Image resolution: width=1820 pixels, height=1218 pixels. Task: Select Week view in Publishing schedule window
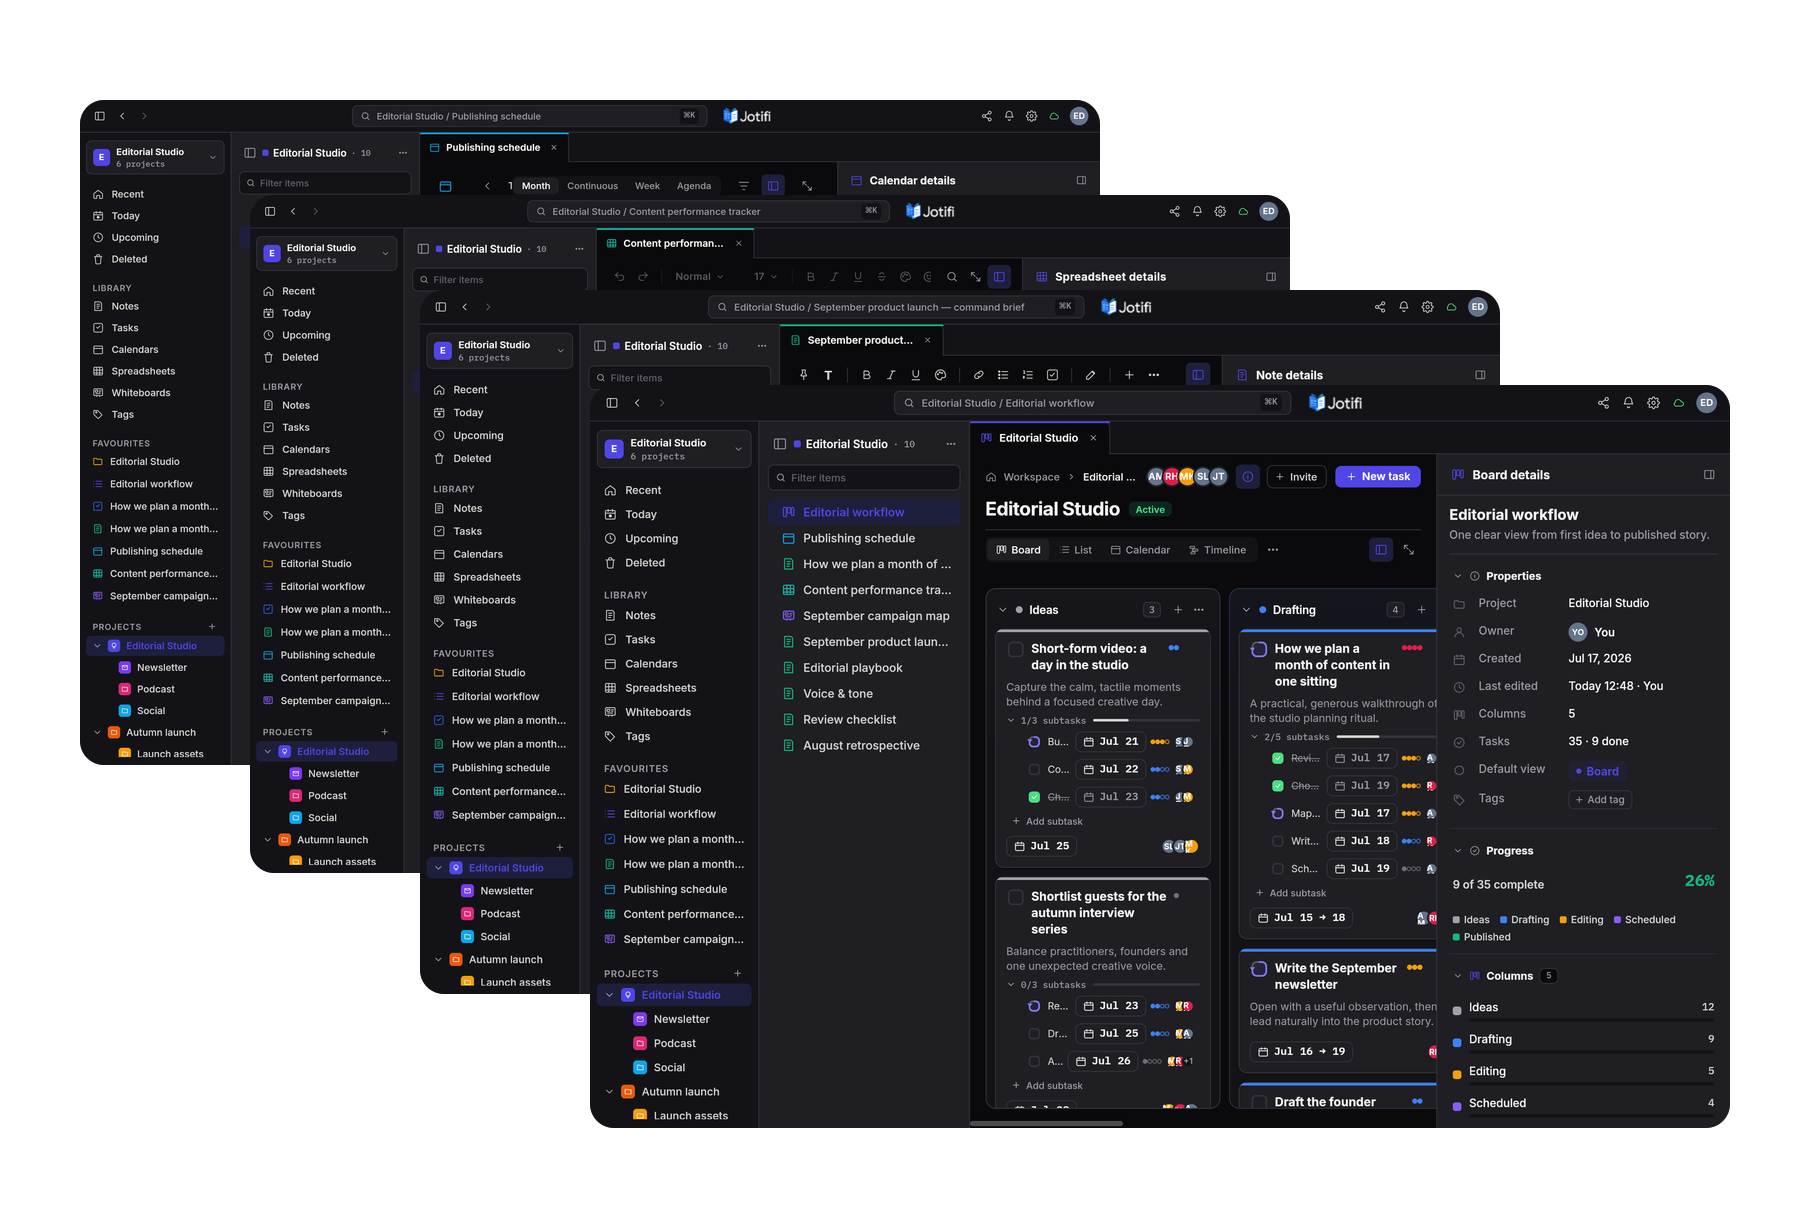point(647,186)
